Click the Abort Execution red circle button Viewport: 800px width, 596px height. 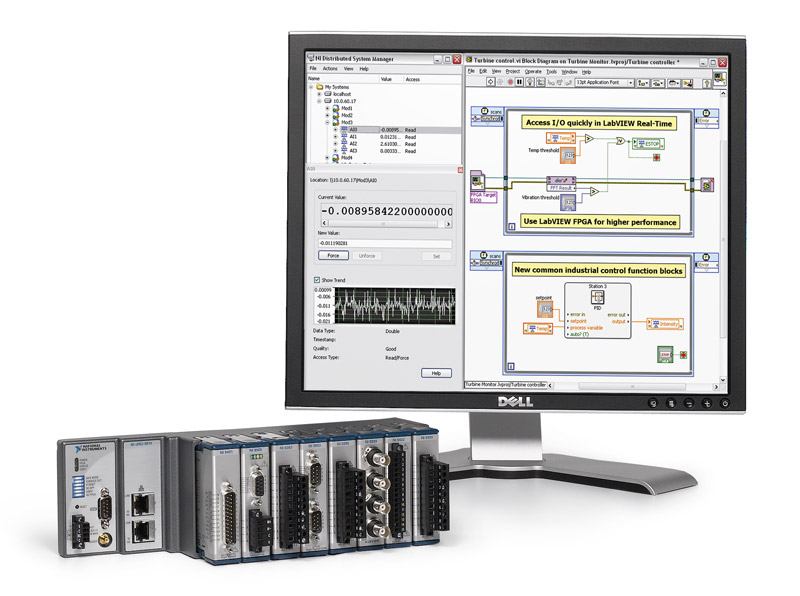tap(510, 82)
